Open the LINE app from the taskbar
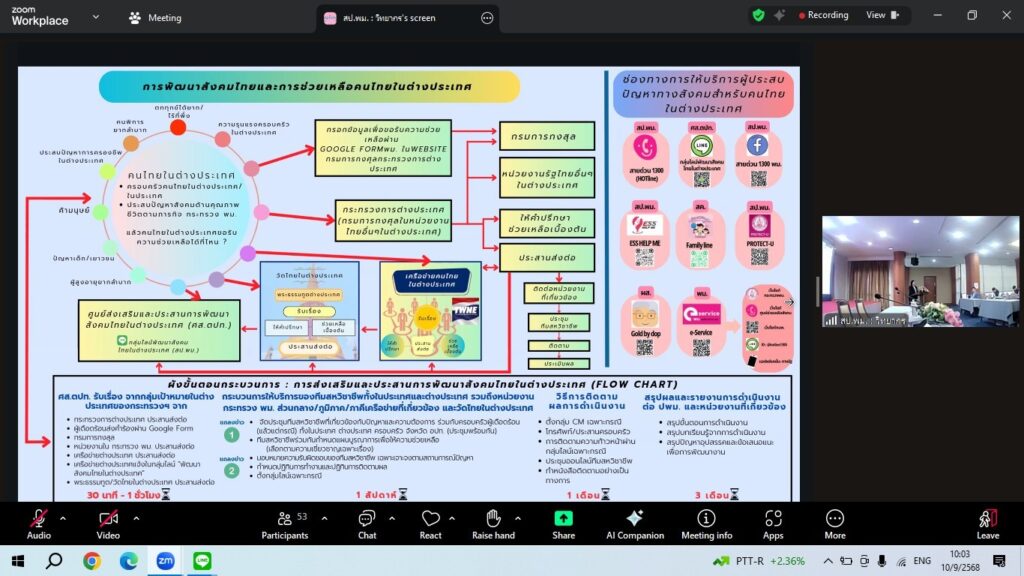Screen dimensions: 1024x576 pos(202,560)
